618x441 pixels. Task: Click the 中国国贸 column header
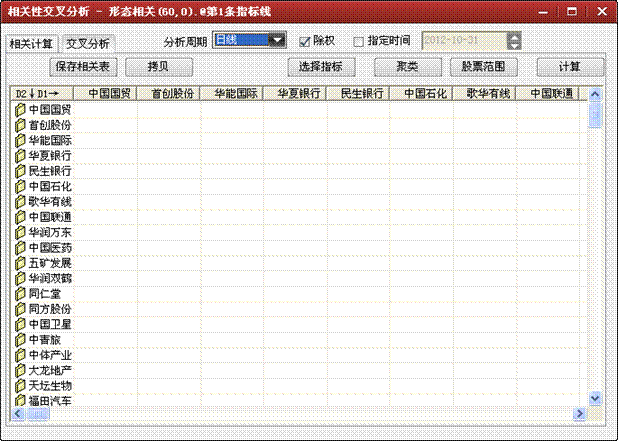point(105,93)
